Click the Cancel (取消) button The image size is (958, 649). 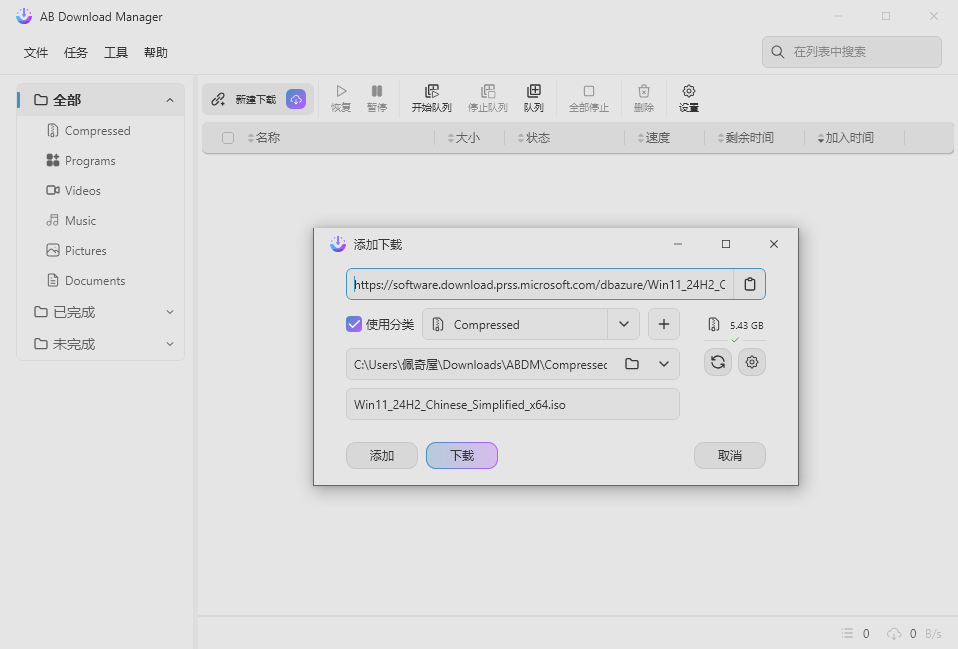(x=729, y=456)
